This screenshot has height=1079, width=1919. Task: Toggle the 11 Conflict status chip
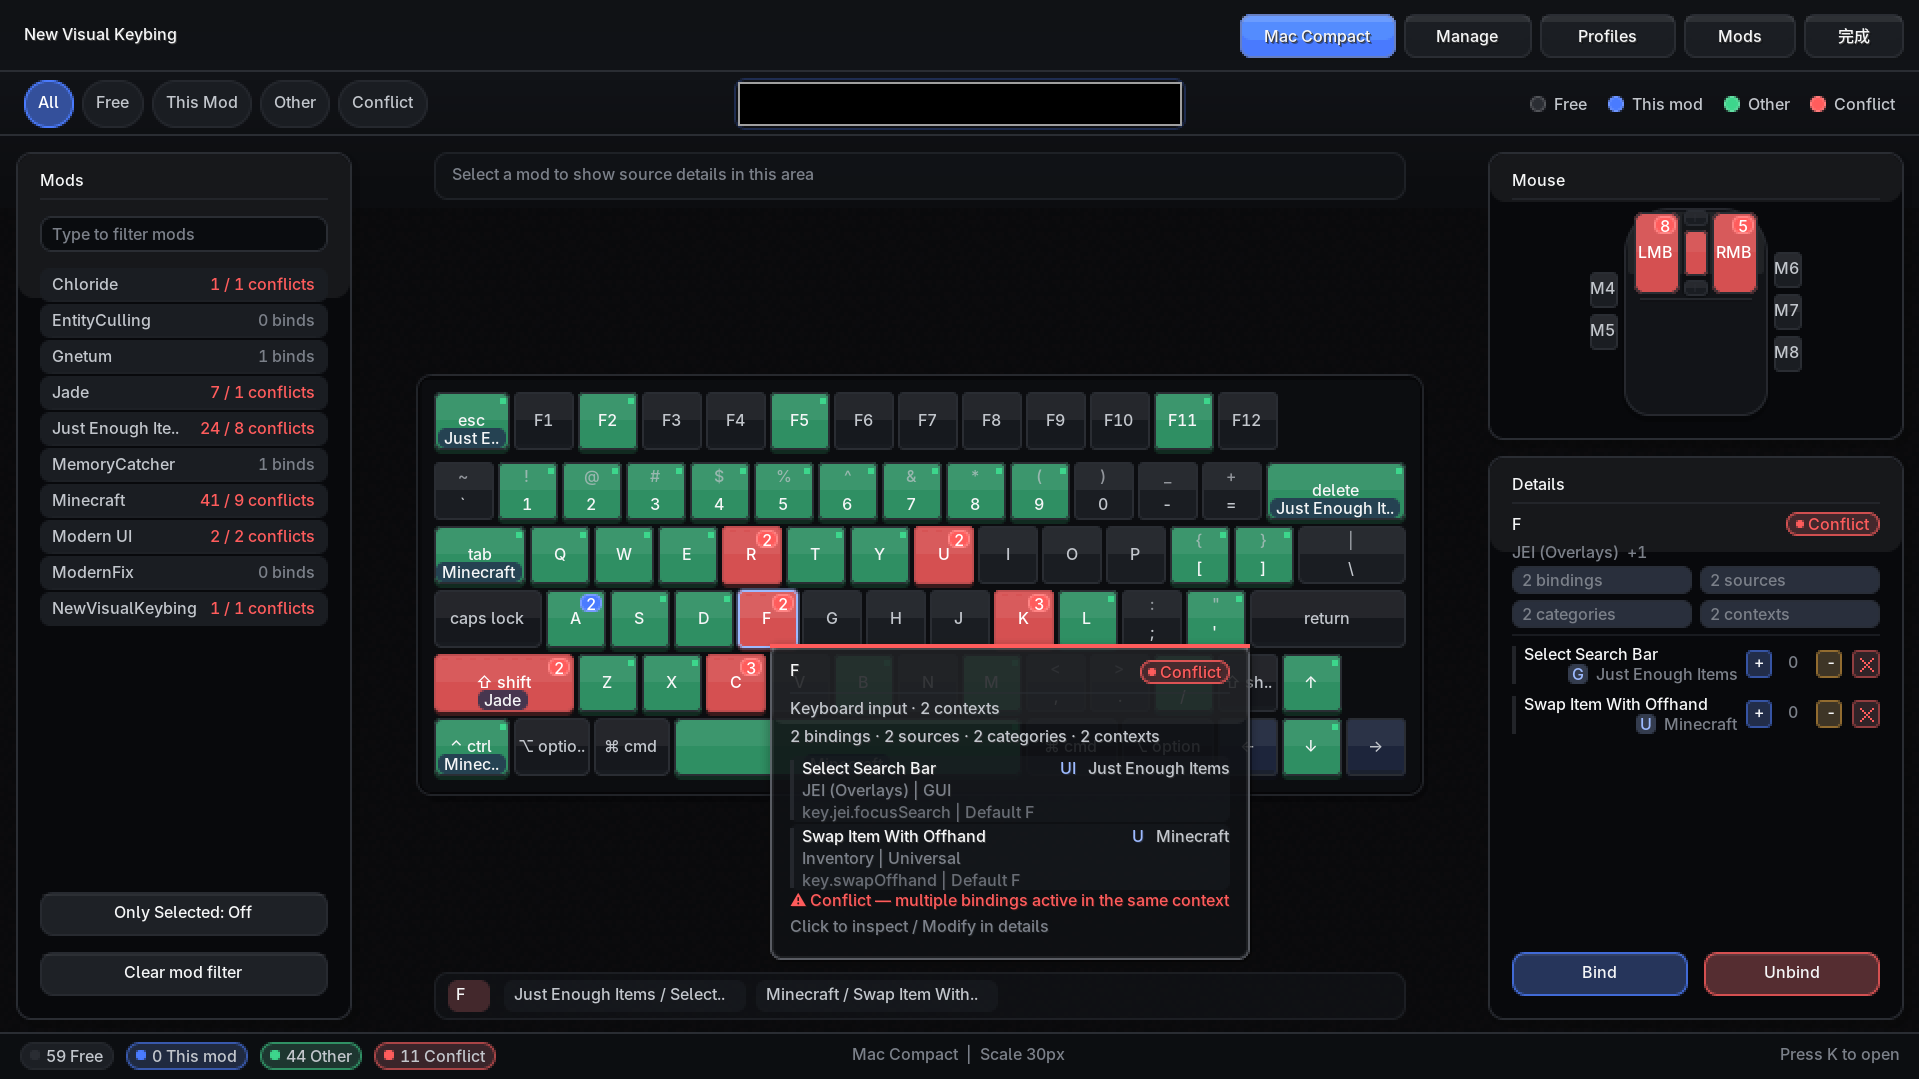click(x=434, y=1056)
